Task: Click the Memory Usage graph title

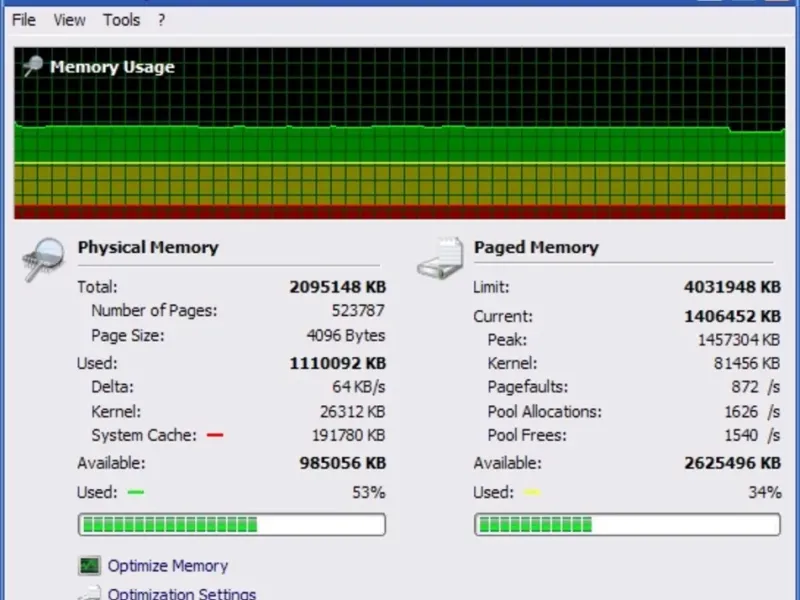Action: [x=112, y=67]
